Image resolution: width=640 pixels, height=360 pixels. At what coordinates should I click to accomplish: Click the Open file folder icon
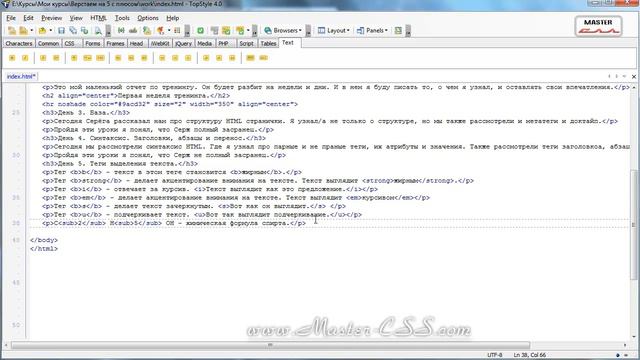pos(42,31)
